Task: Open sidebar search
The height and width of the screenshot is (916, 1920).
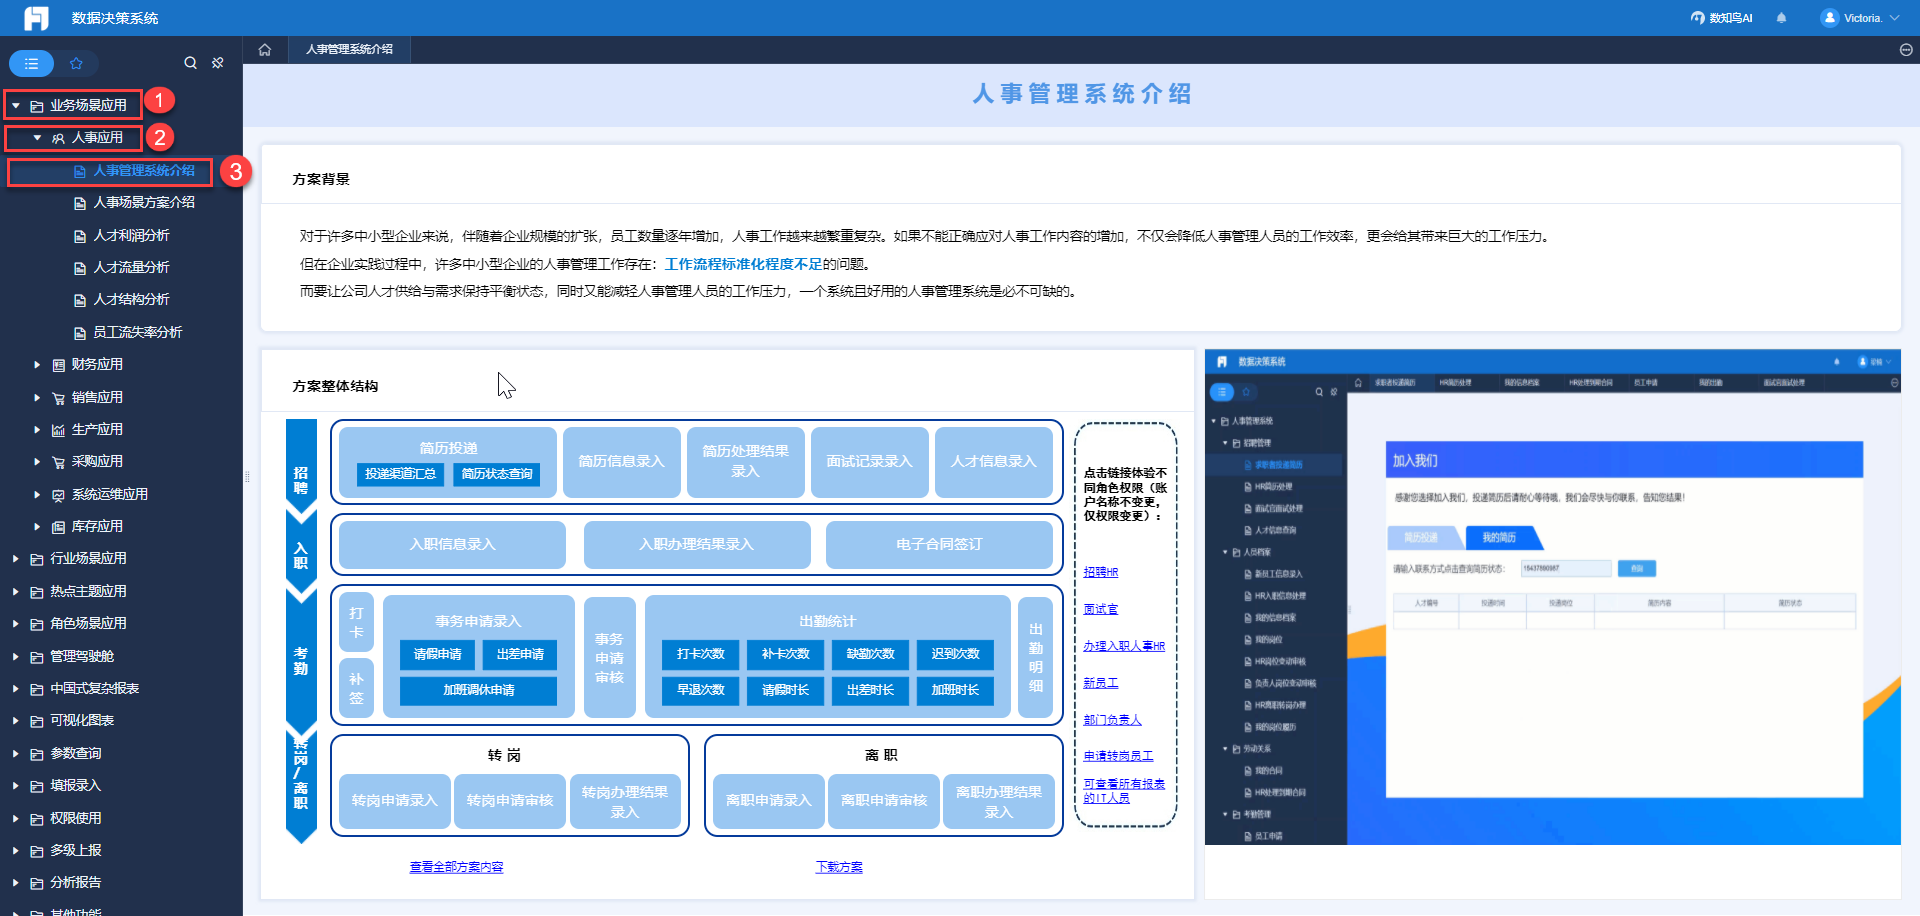Action: [x=190, y=63]
